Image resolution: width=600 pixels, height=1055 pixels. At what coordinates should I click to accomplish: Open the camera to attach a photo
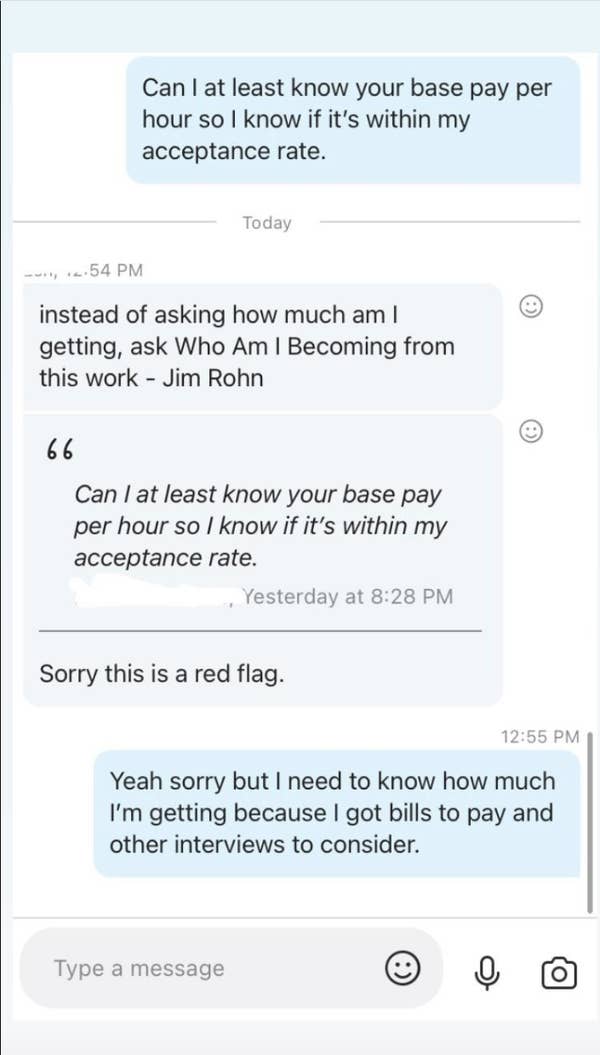pyautogui.click(x=558, y=970)
